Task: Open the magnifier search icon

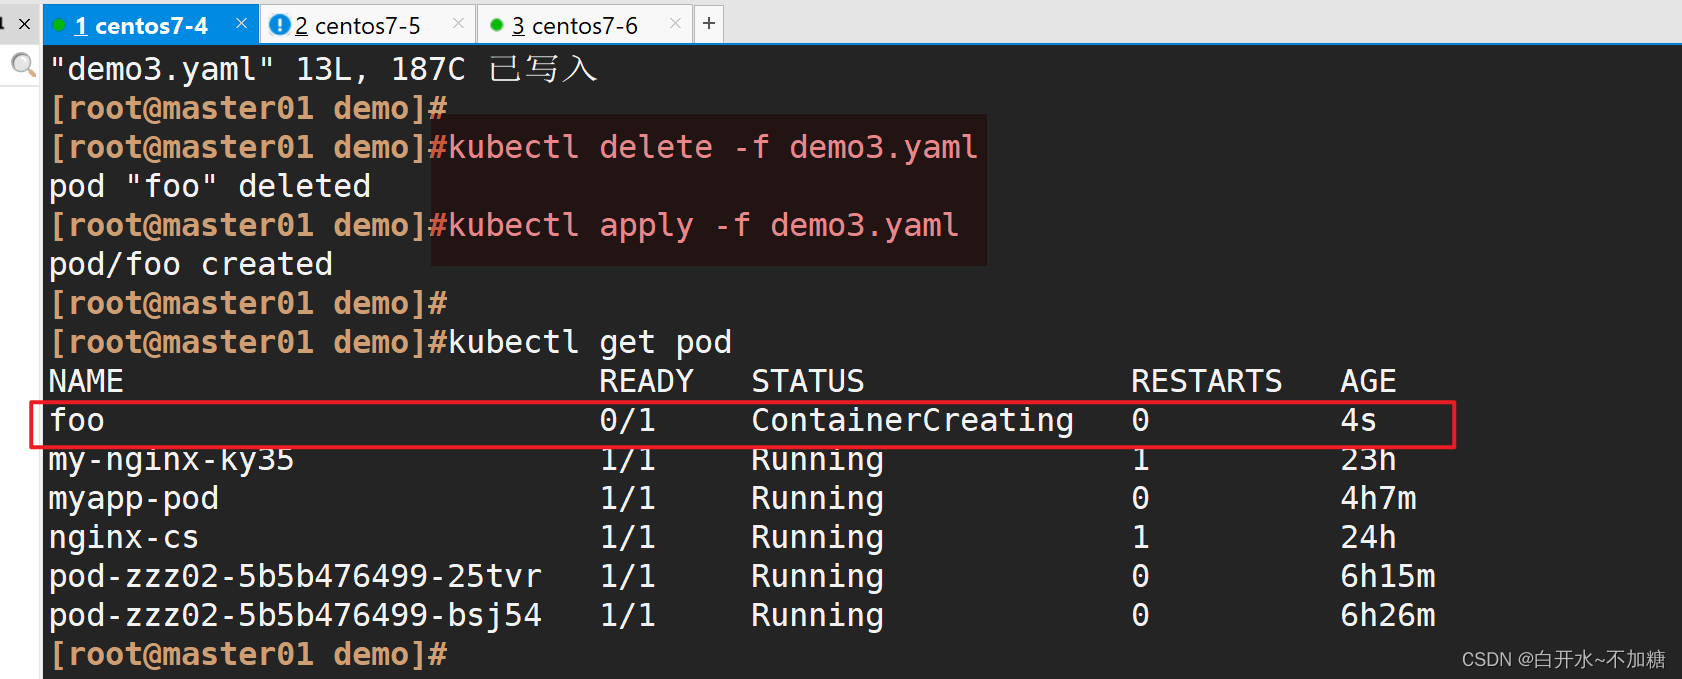Action: 22,66
